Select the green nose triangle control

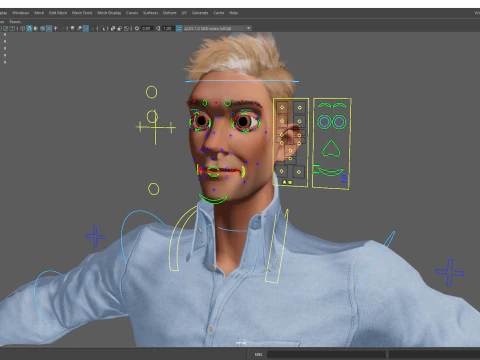coord(331,149)
